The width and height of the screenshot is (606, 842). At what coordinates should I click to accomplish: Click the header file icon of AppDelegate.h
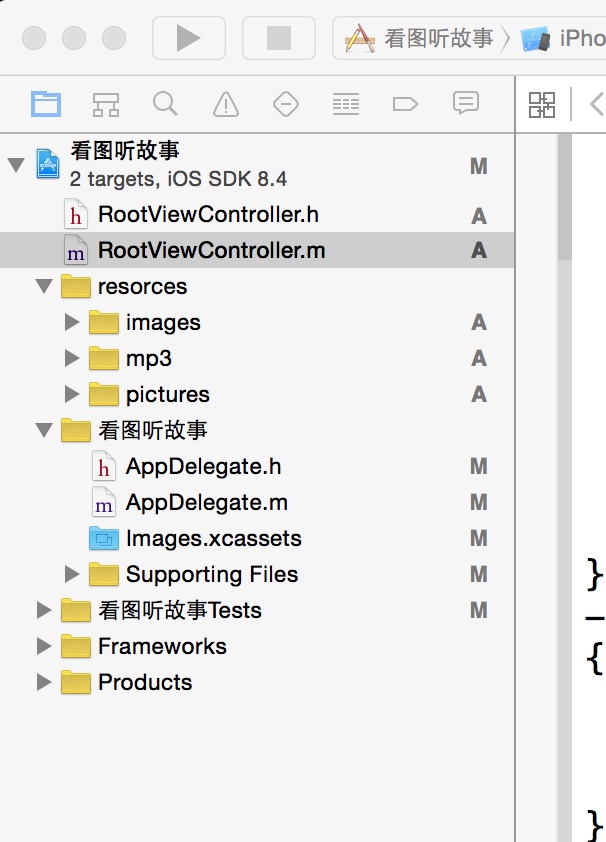(x=104, y=466)
